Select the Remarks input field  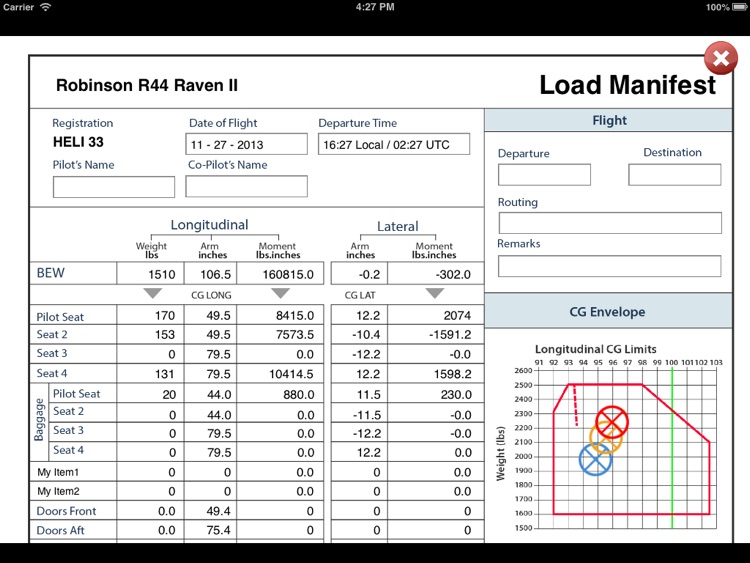click(x=609, y=266)
